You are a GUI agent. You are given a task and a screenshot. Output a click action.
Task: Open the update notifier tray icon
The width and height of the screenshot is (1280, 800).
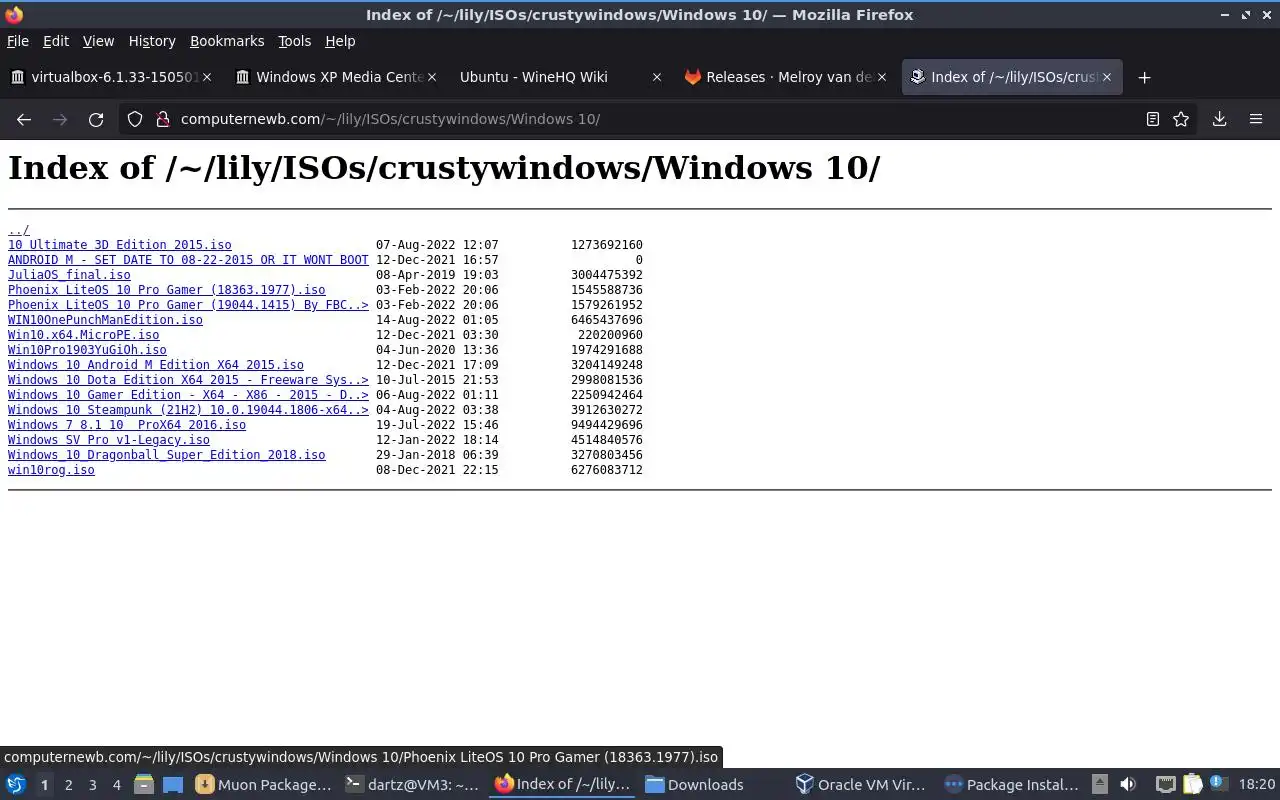(1218, 783)
